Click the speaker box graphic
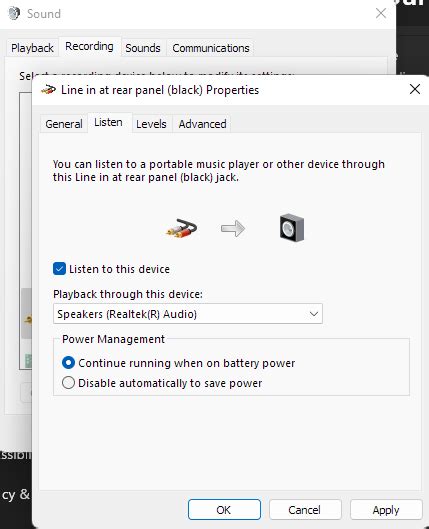The width and height of the screenshot is (429, 529). point(292,228)
